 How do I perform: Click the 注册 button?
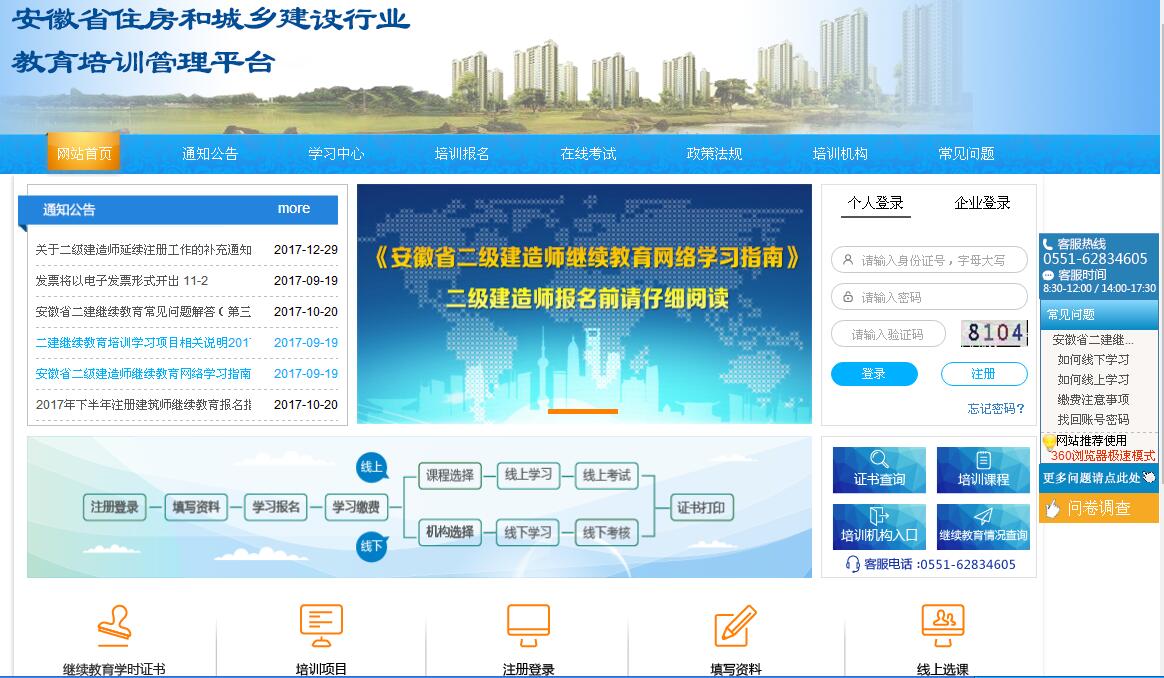(x=983, y=374)
